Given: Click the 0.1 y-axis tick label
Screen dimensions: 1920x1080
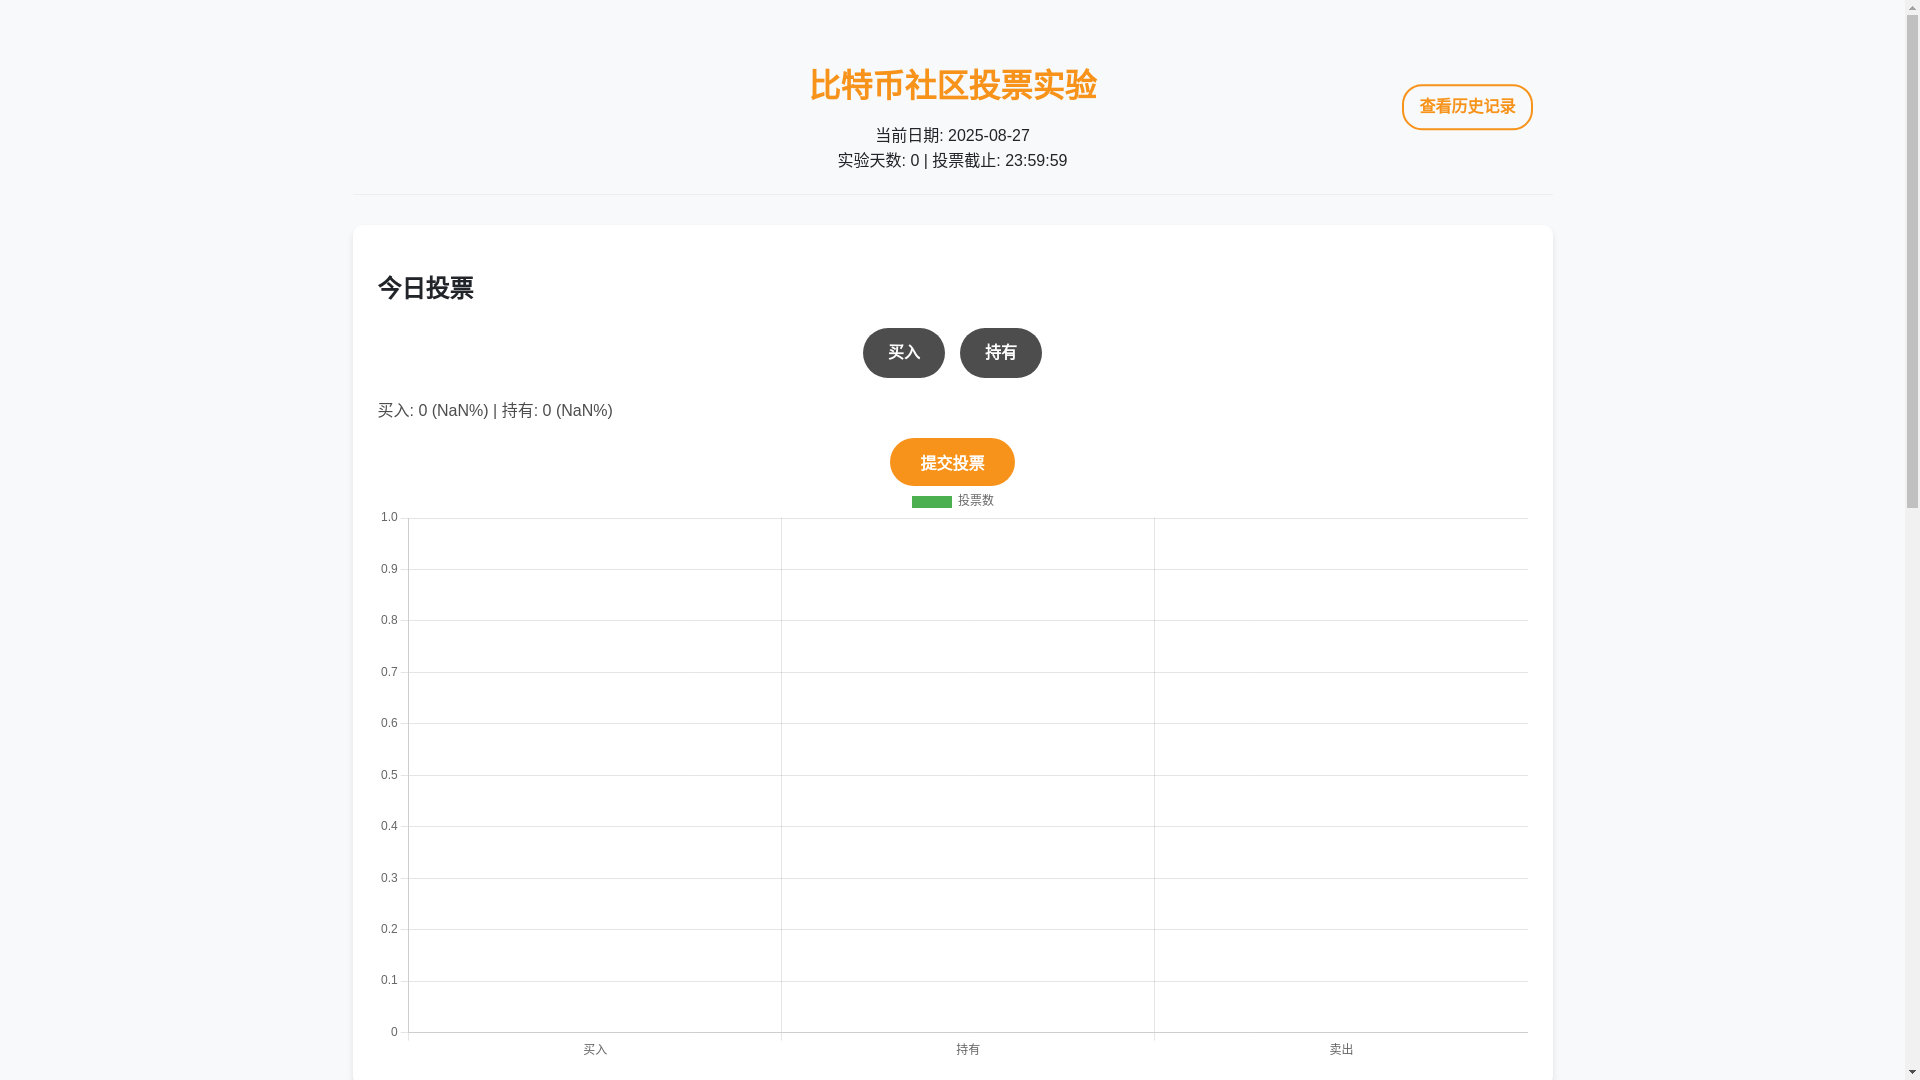Looking at the screenshot, I should pos(388,980).
